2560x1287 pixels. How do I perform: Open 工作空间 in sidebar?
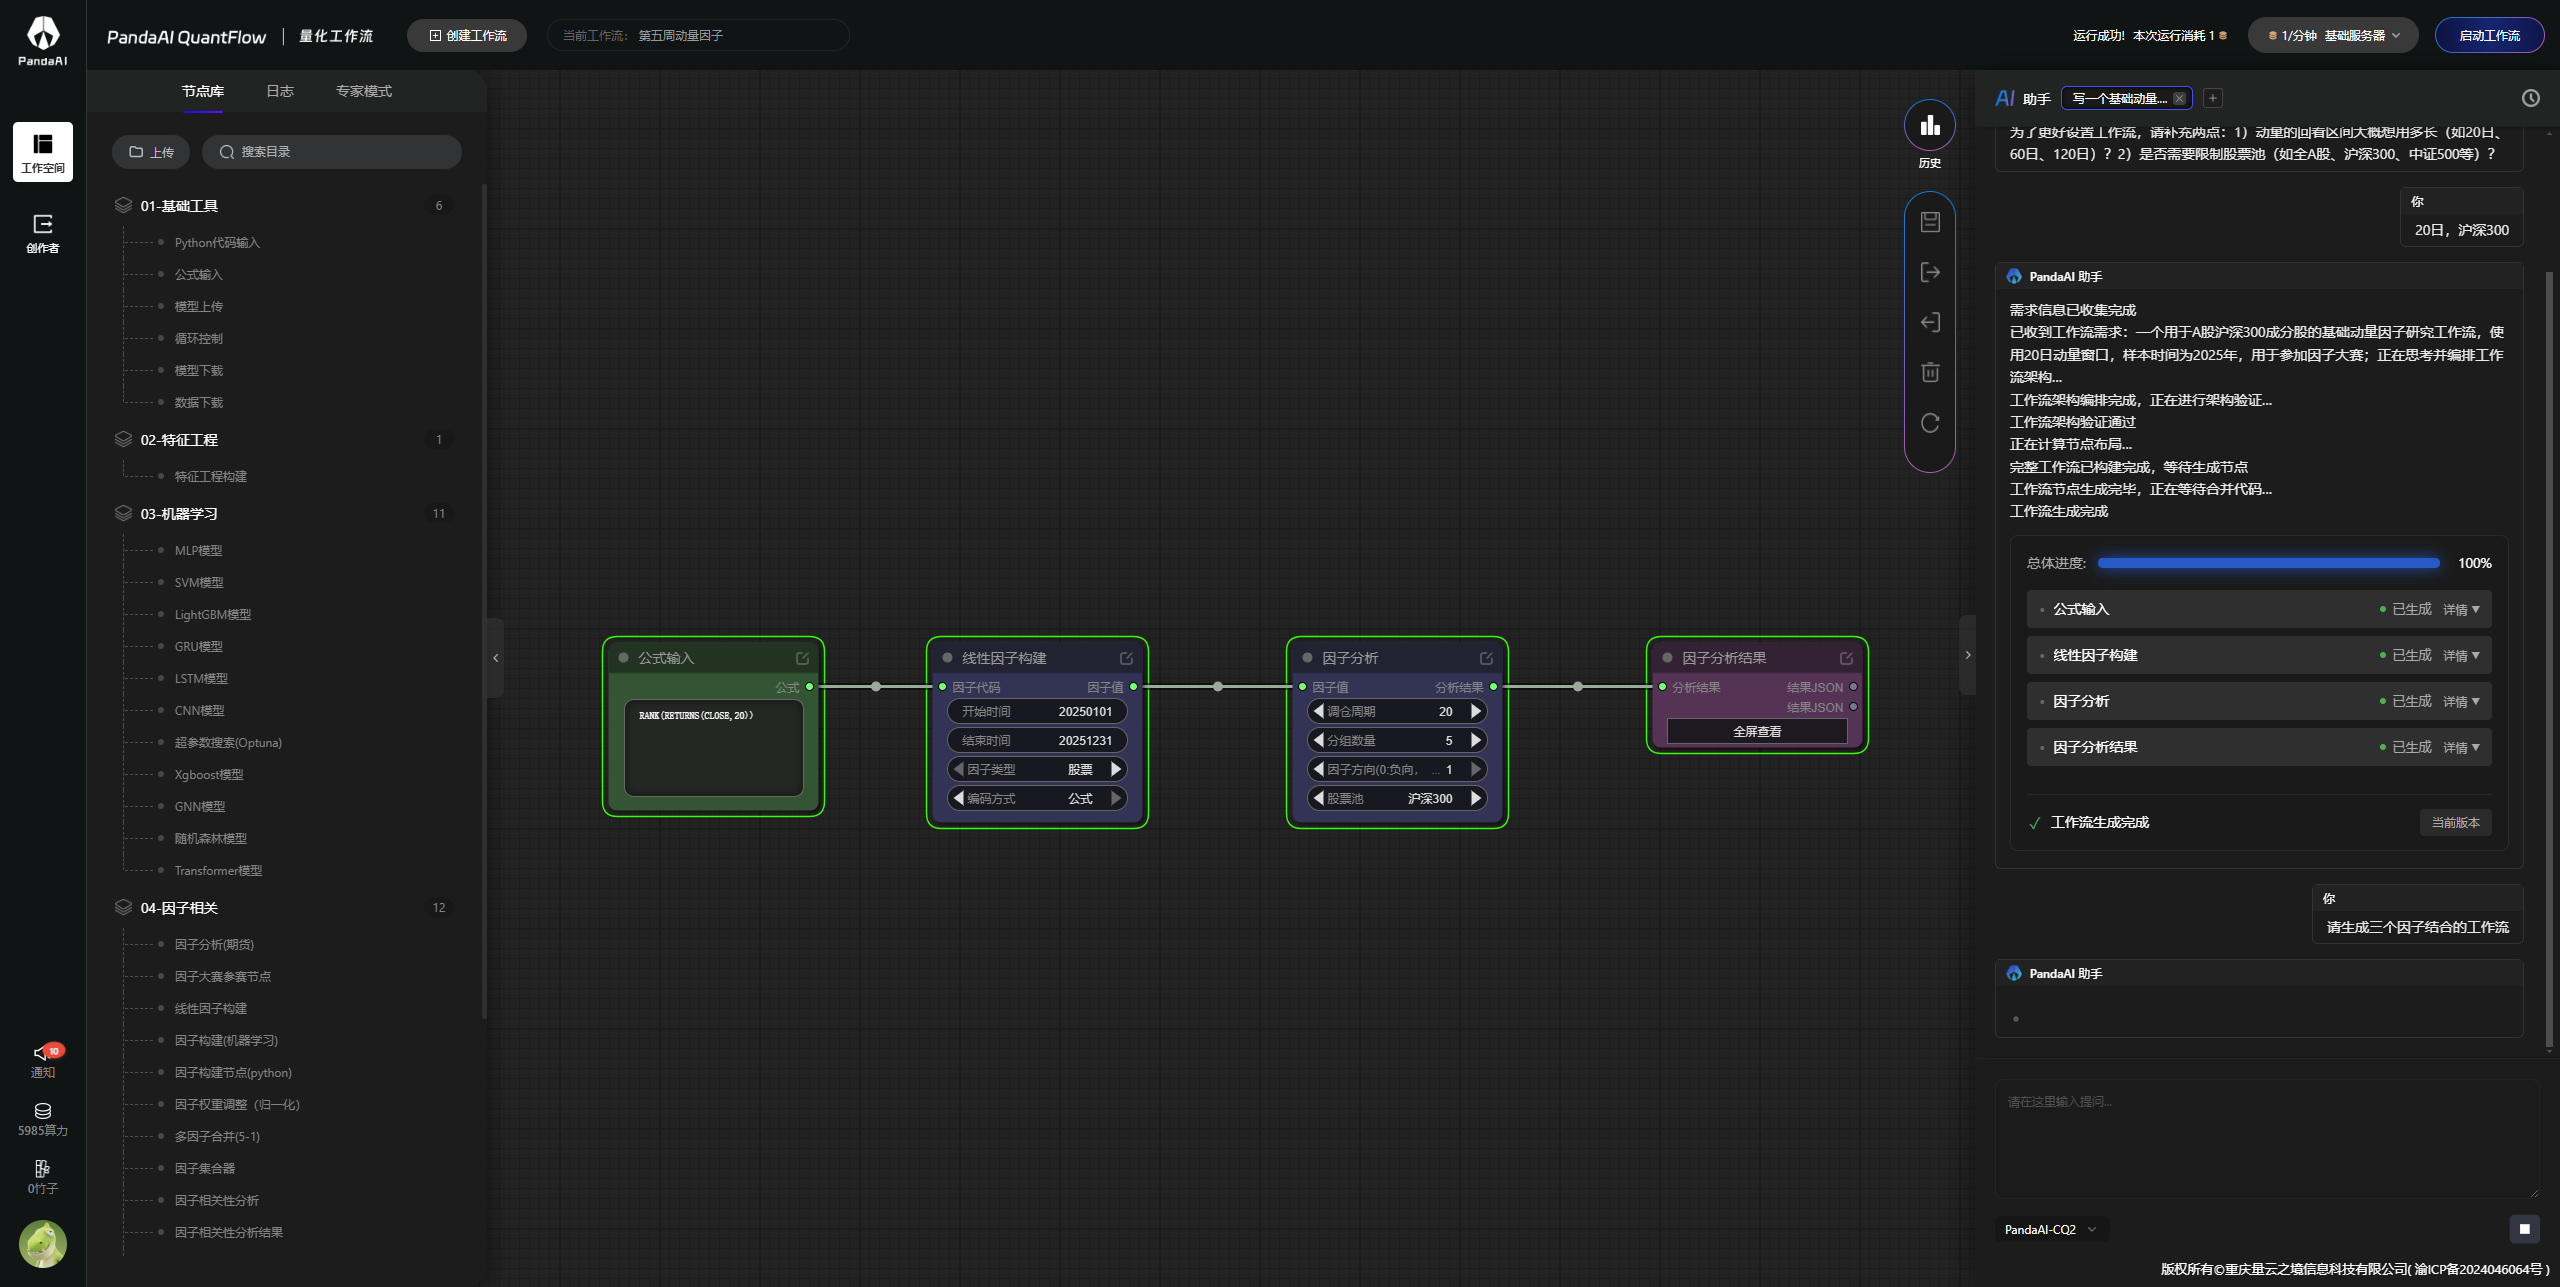(43, 151)
